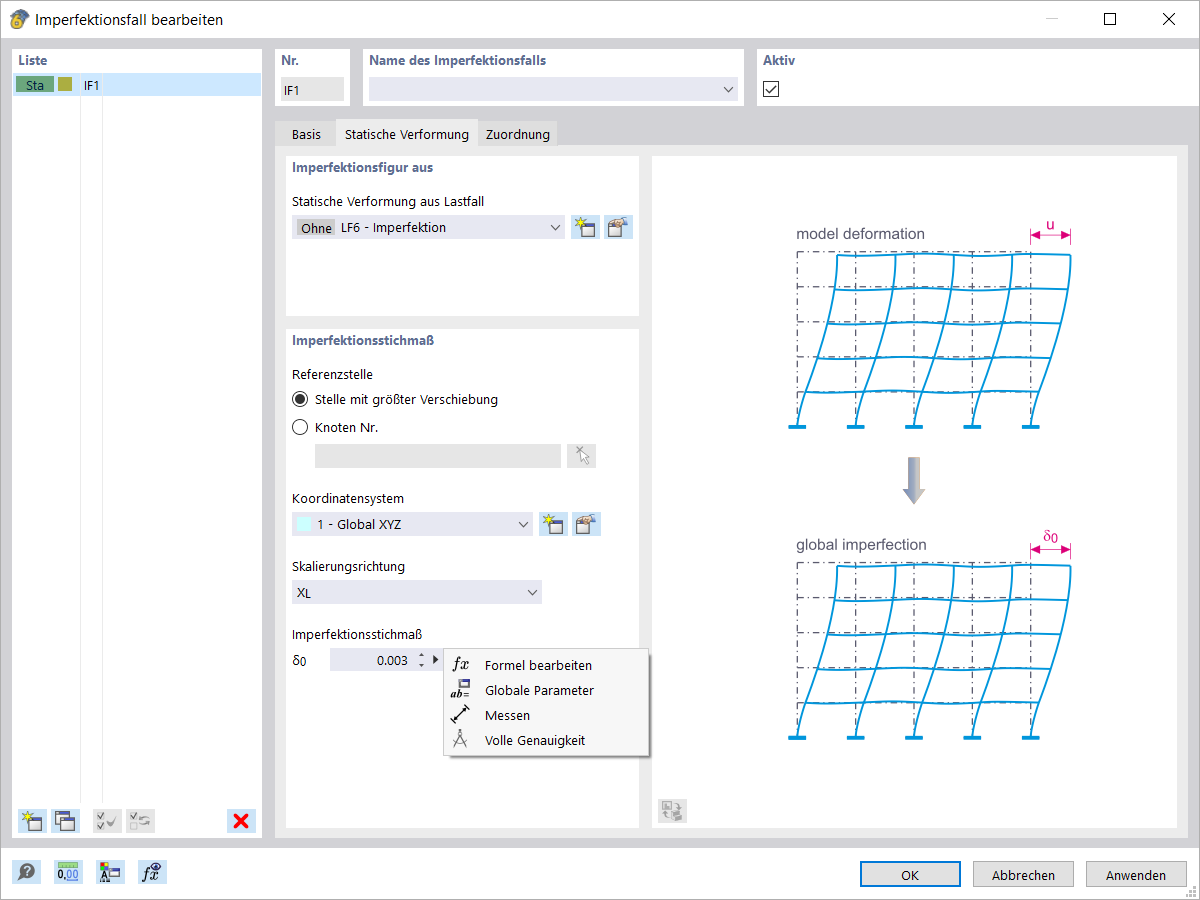Image resolution: width=1200 pixels, height=900 pixels.
Task: Click invert selection icon in list toolbar
Action: (140, 821)
